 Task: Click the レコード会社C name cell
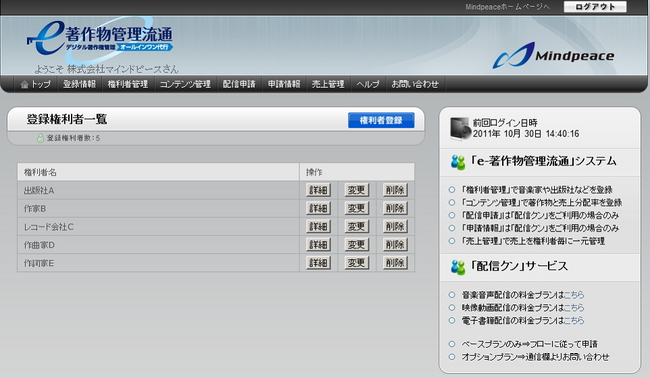pyautogui.click(x=158, y=227)
